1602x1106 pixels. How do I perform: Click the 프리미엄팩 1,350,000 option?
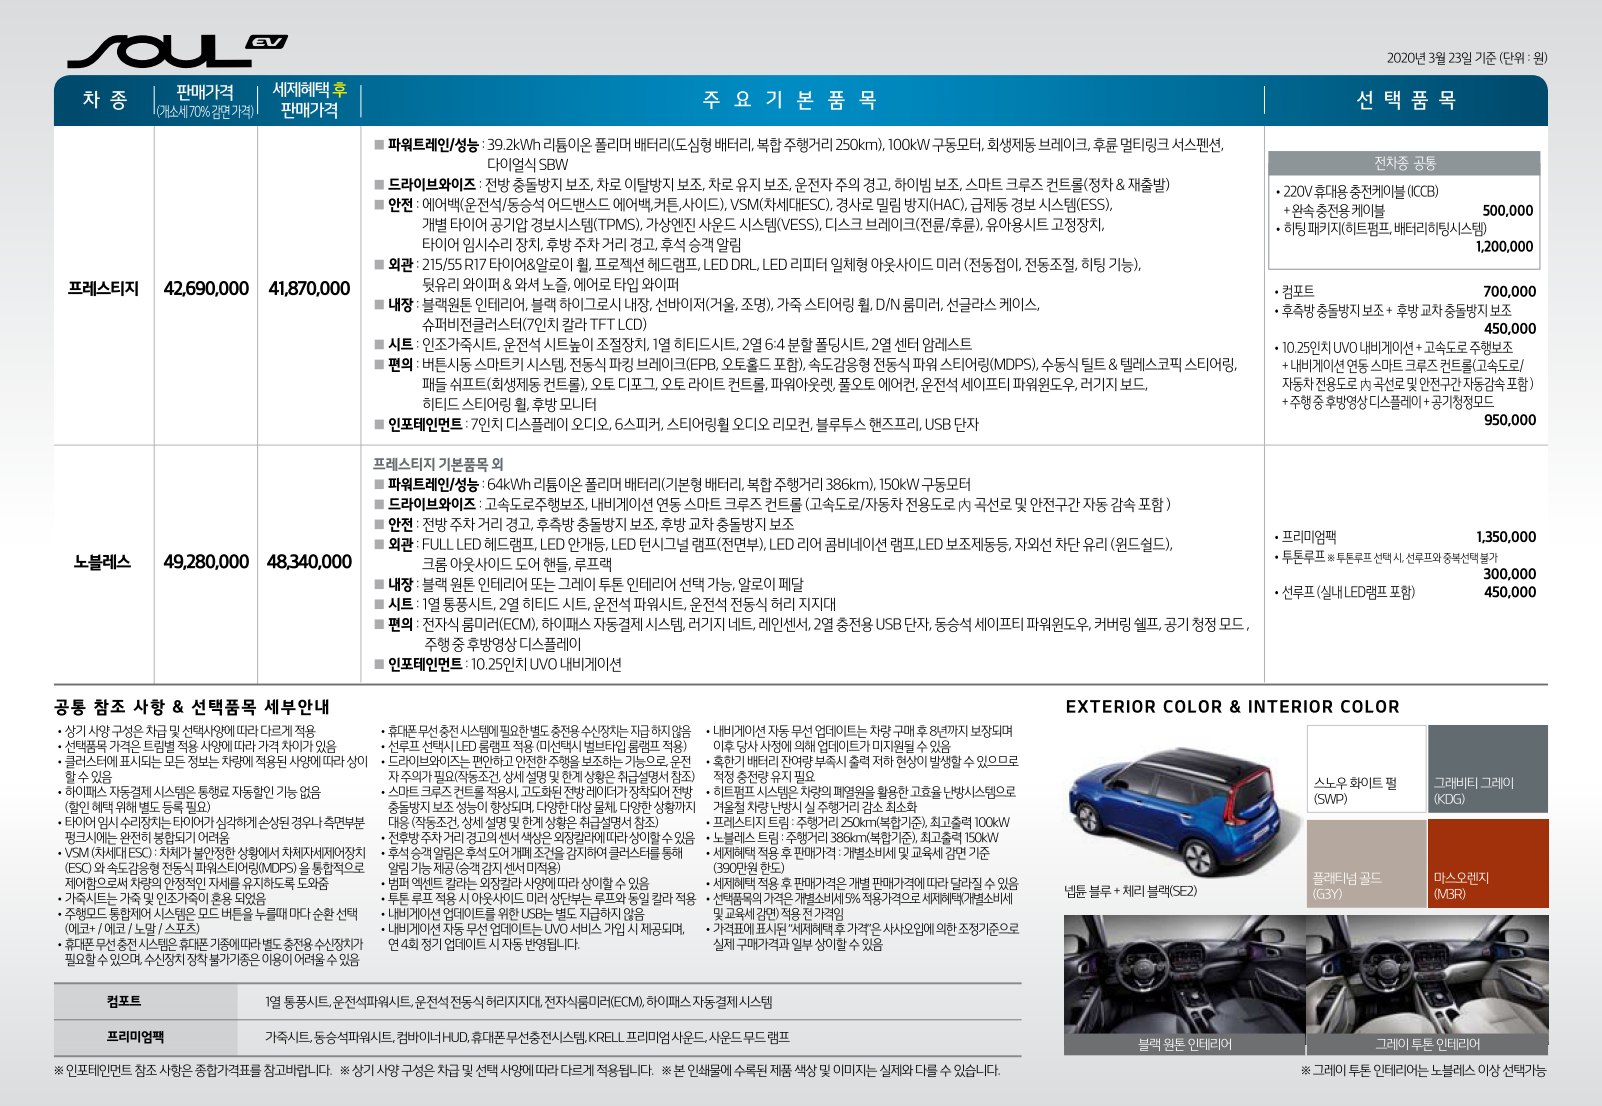pyautogui.click(x=1405, y=537)
